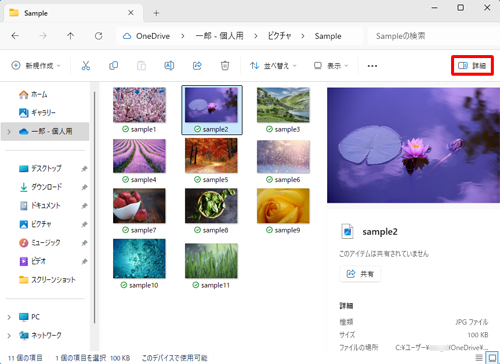Toggle the 詳細 details pane button
Viewport: 500px width, 364px height.
pyautogui.click(x=472, y=66)
